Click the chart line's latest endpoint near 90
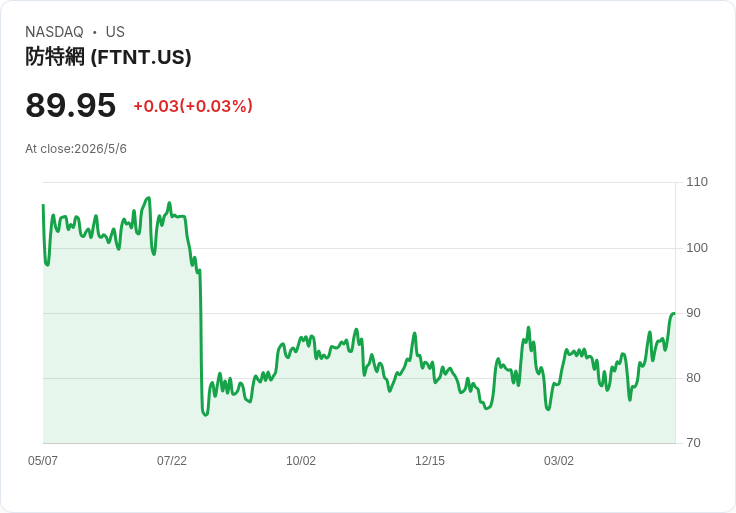The image size is (736, 513). tap(674, 313)
